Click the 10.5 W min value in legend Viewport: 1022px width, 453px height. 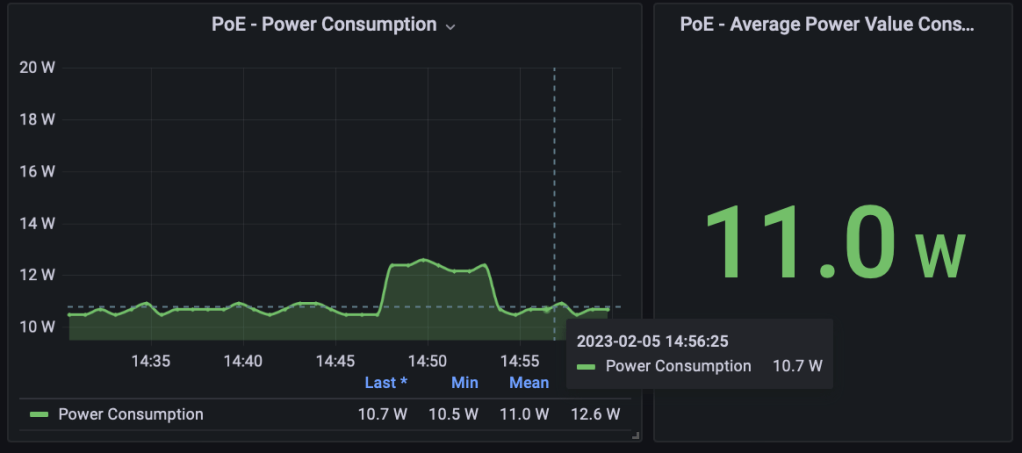tap(454, 414)
